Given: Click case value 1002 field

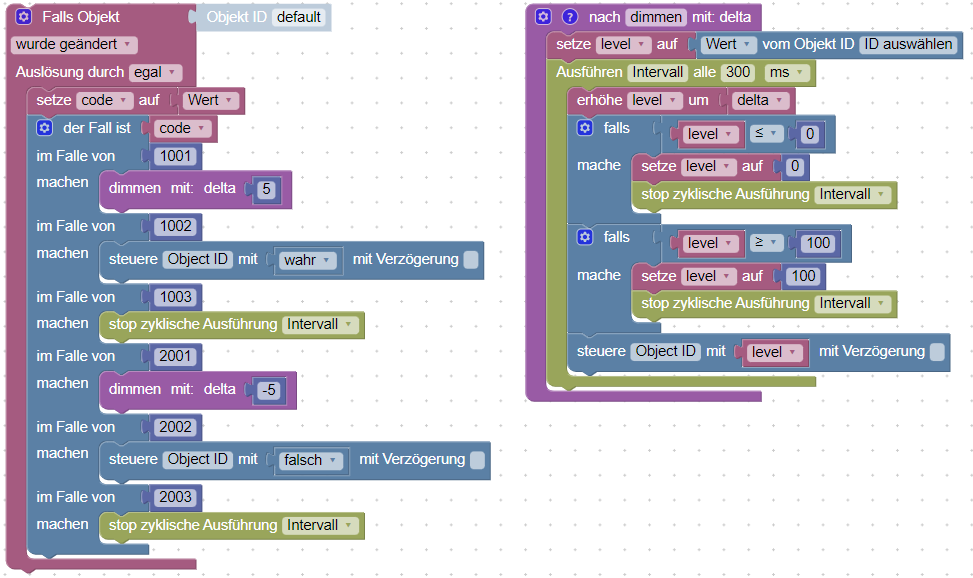Looking at the screenshot, I should pos(176,227).
